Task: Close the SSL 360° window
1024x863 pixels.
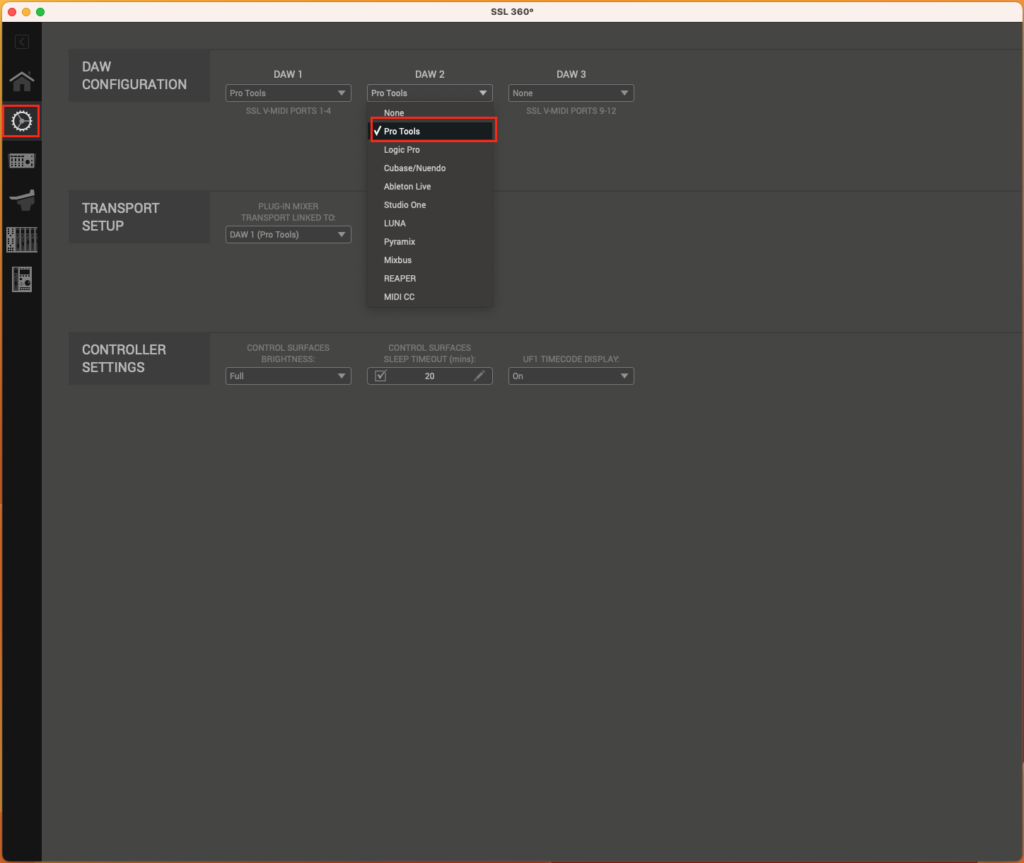Action: pyautogui.click(x=12, y=12)
